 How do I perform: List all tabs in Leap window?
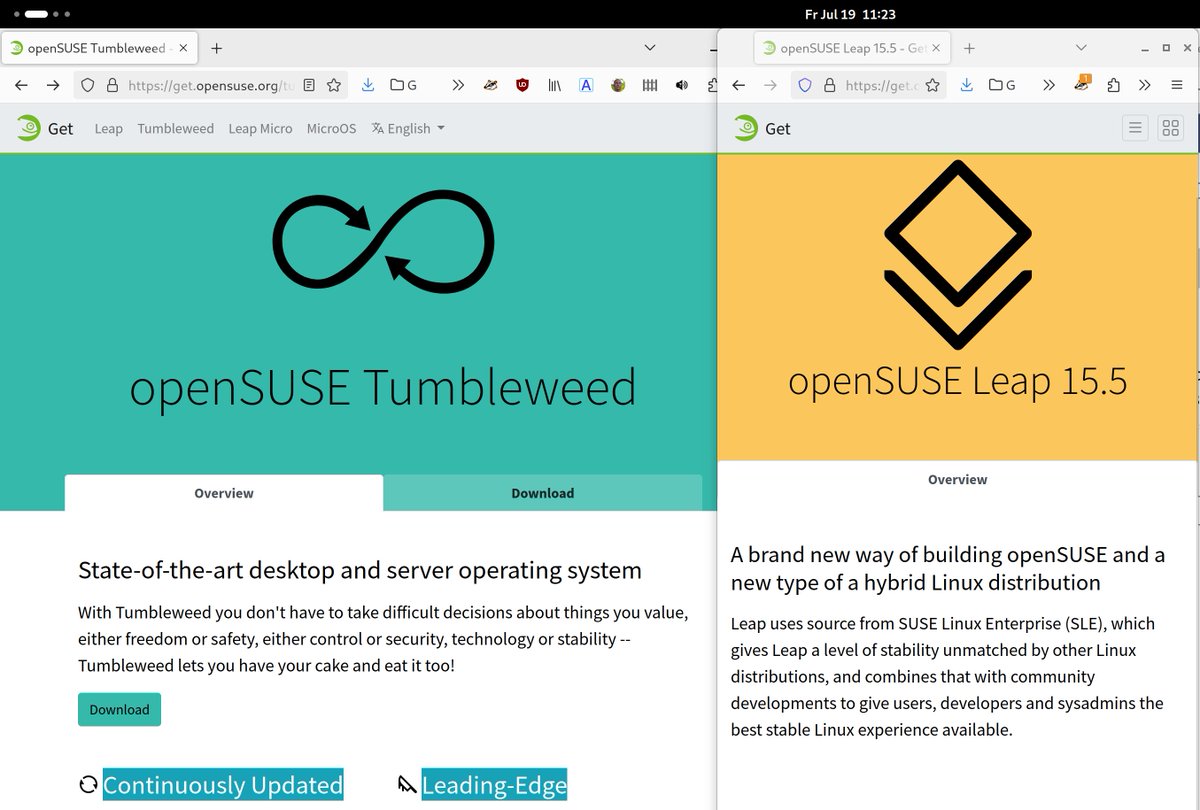1081,47
